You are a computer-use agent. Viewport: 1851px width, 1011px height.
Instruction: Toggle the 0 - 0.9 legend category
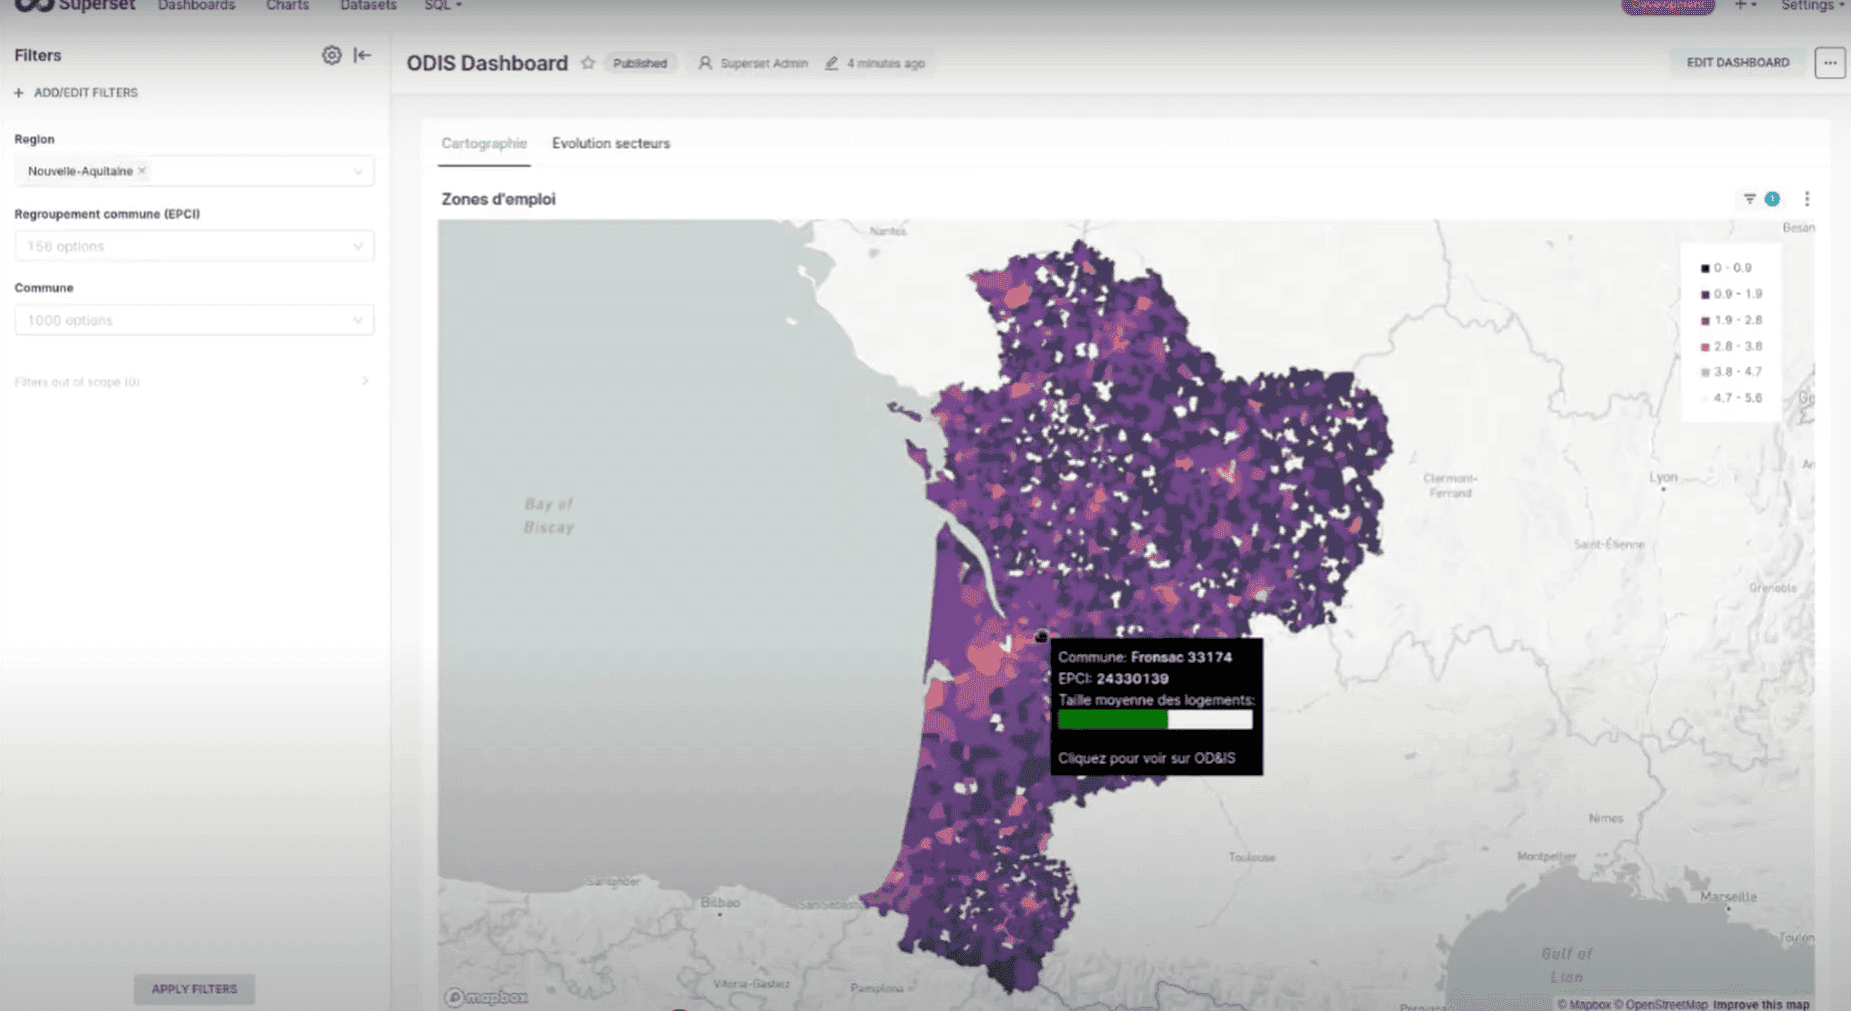(1731, 268)
